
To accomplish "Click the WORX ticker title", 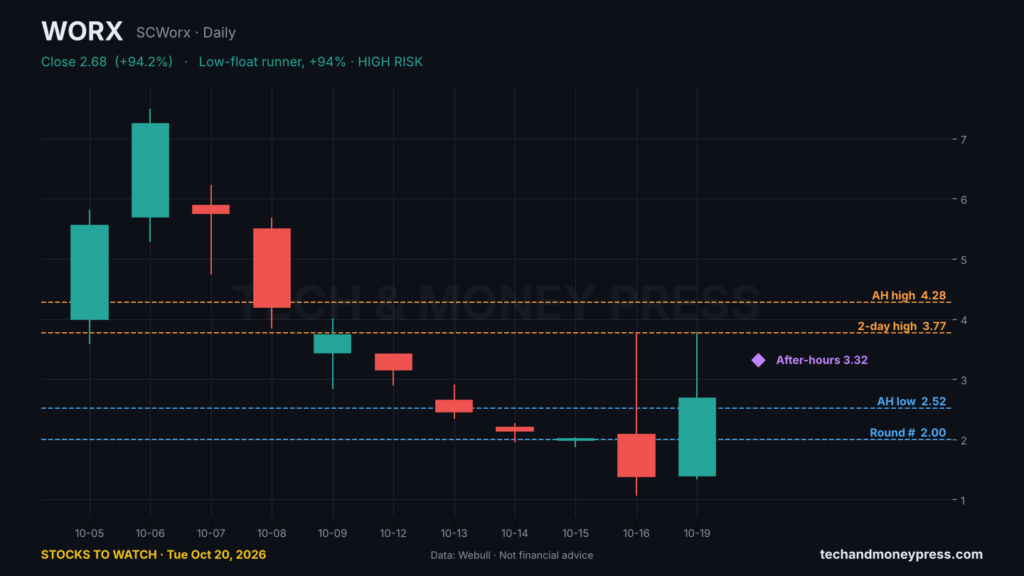I will [82, 31].
